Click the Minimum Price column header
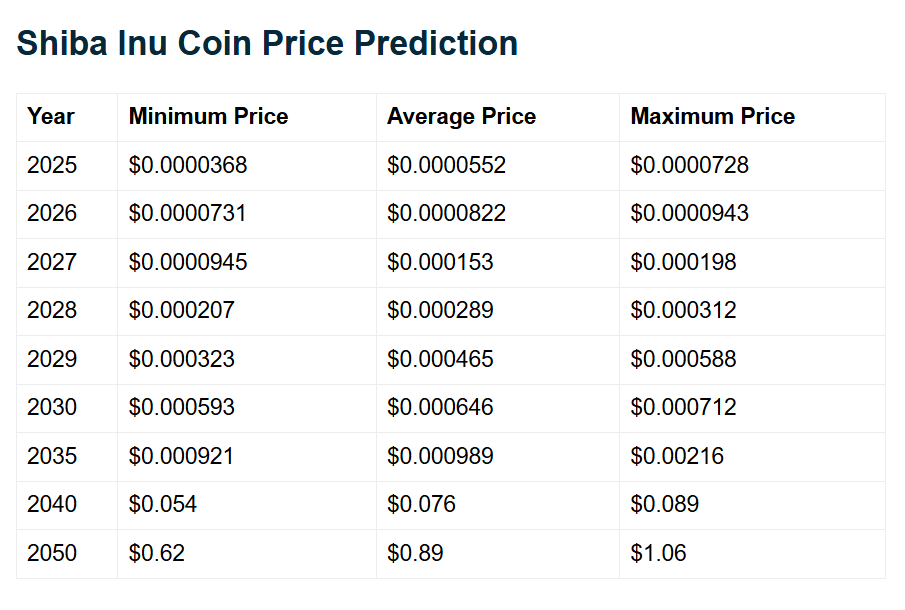 tap(208, 117)
